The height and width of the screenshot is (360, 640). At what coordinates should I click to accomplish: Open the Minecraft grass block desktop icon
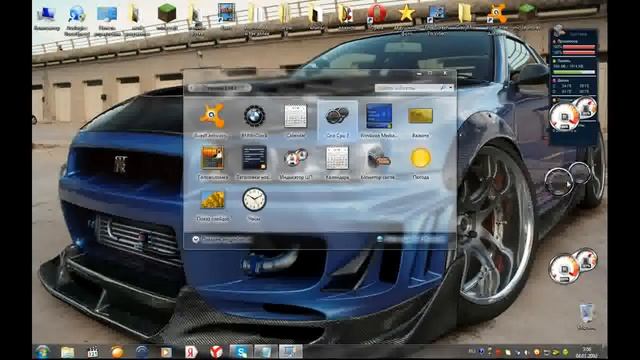pyautogui.click(x=167, y=17)
